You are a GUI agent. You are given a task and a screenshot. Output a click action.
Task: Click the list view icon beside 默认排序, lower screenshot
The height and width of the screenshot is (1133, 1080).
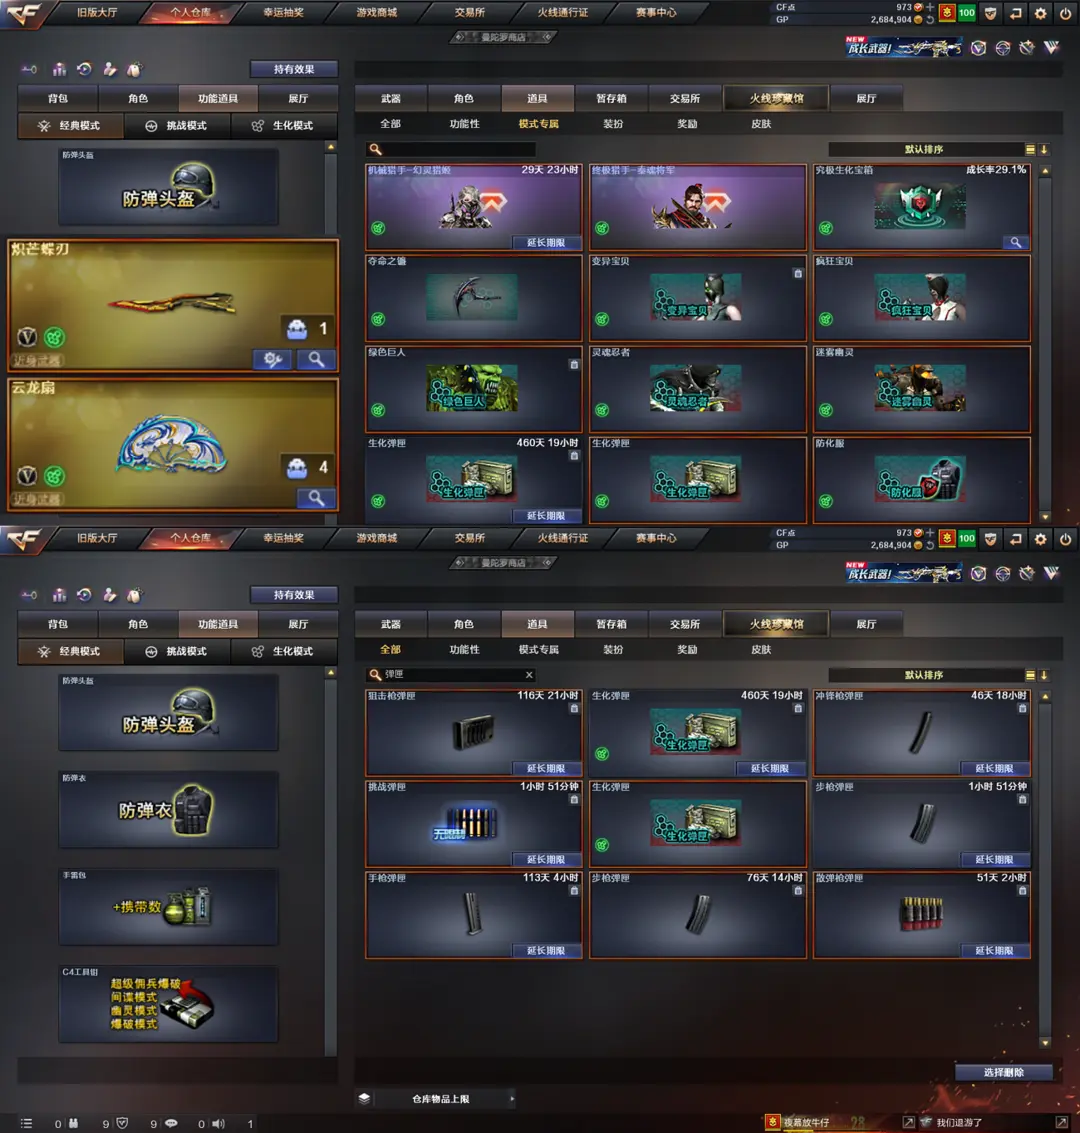pos(1030,675)
